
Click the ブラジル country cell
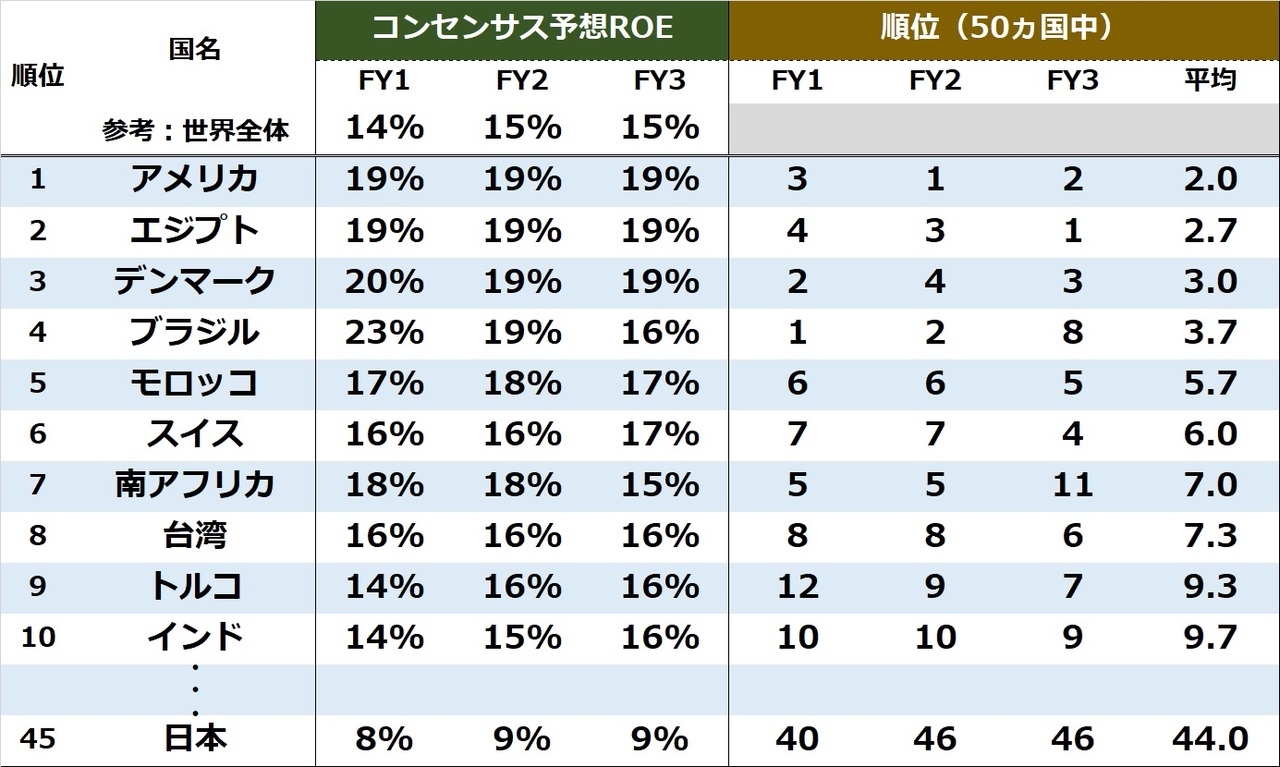194,332
